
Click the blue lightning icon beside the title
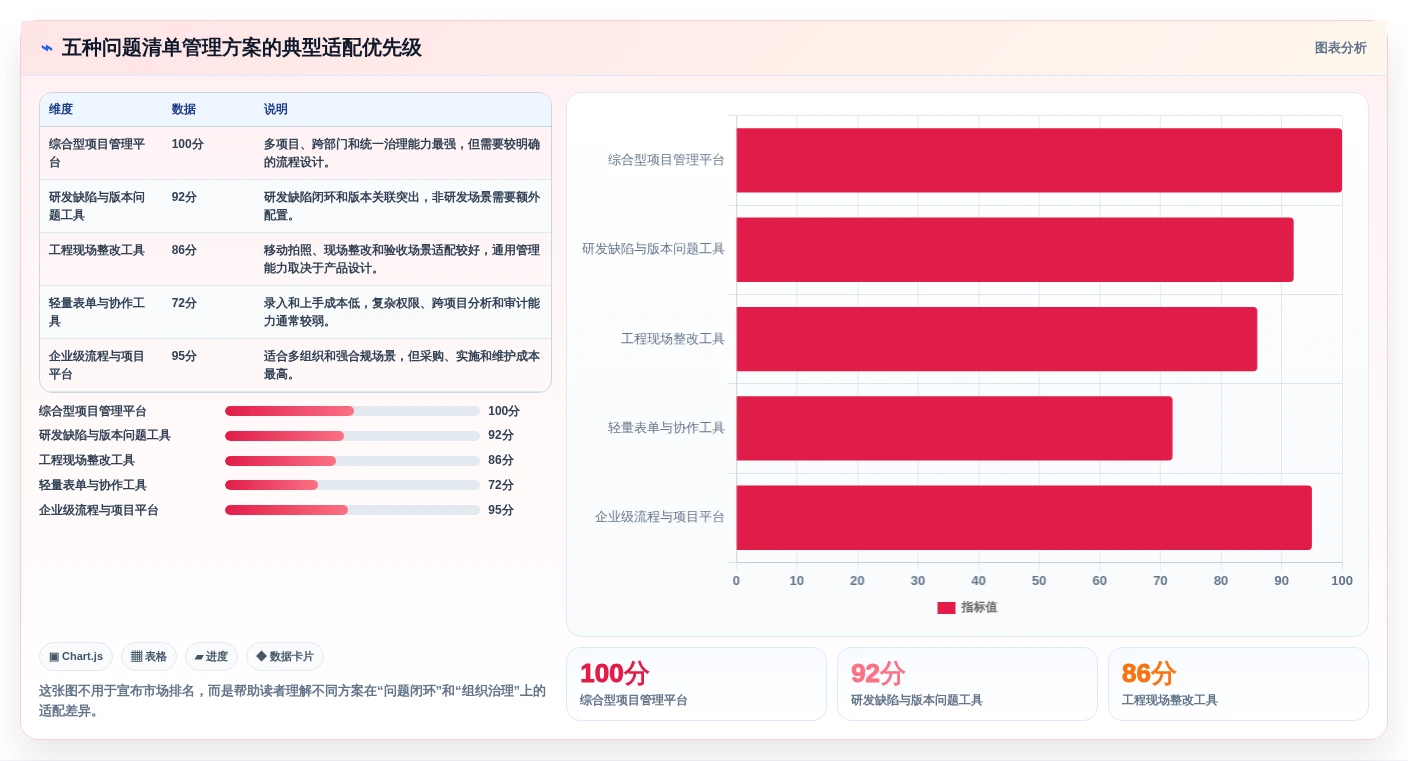tap(47, 48)
